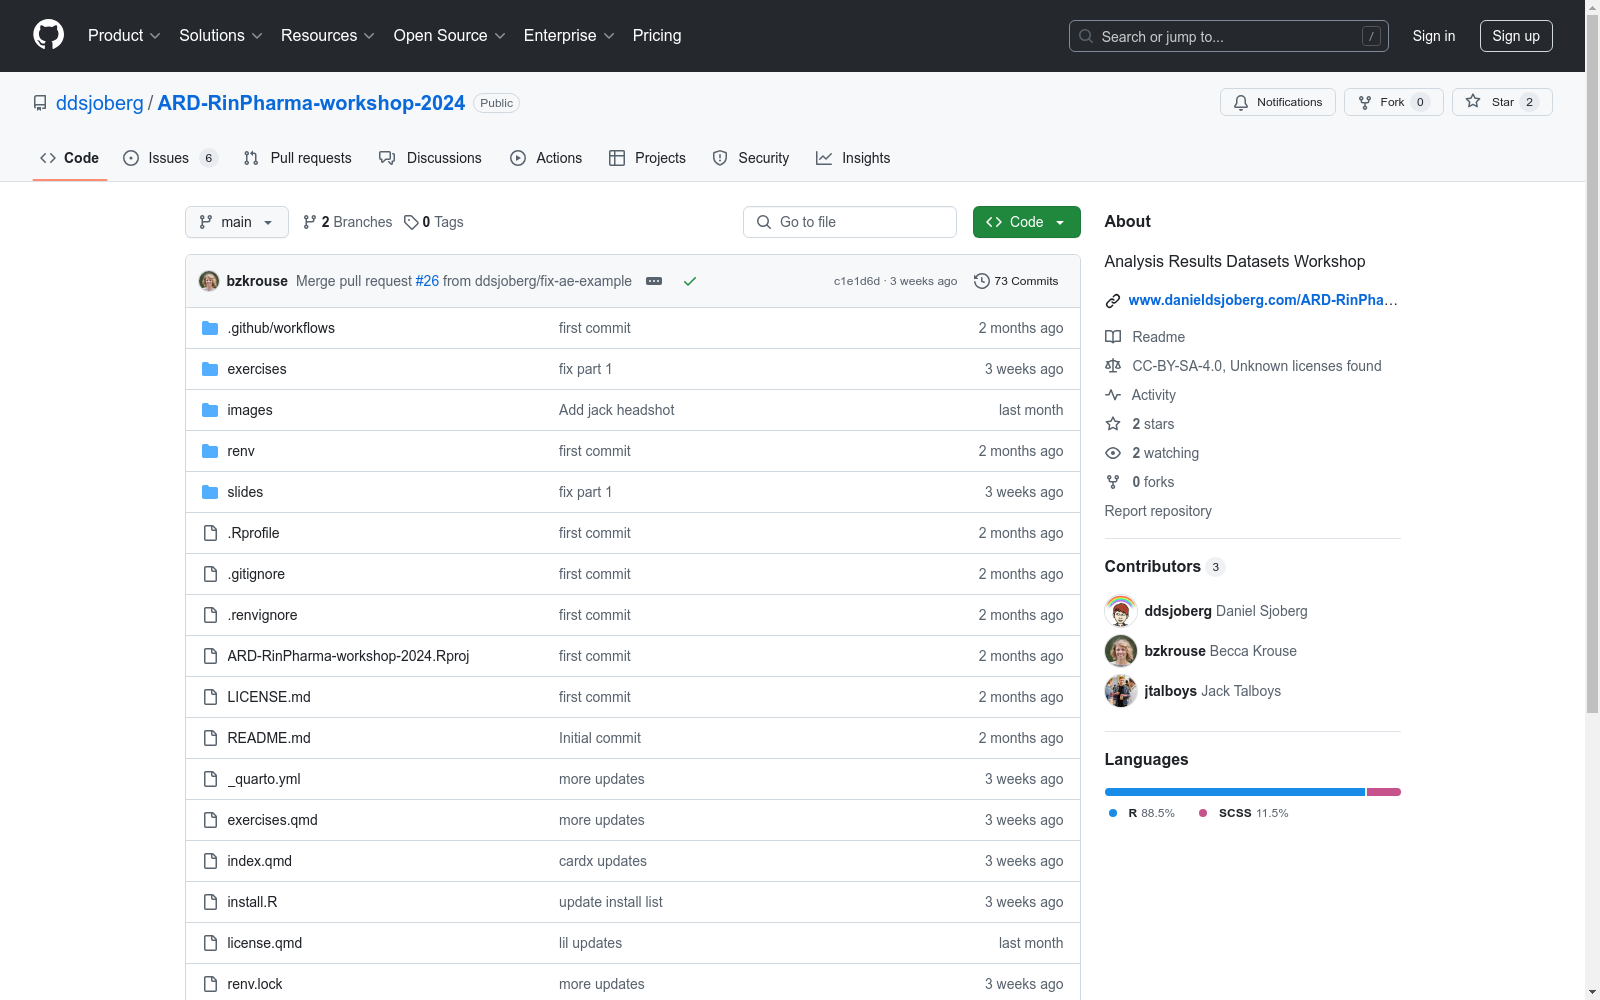Open jtalboys' contributor avatar
The width and height of the screenshot is (1600, 1000).
pyautogui.click(x=1121, y=691)
